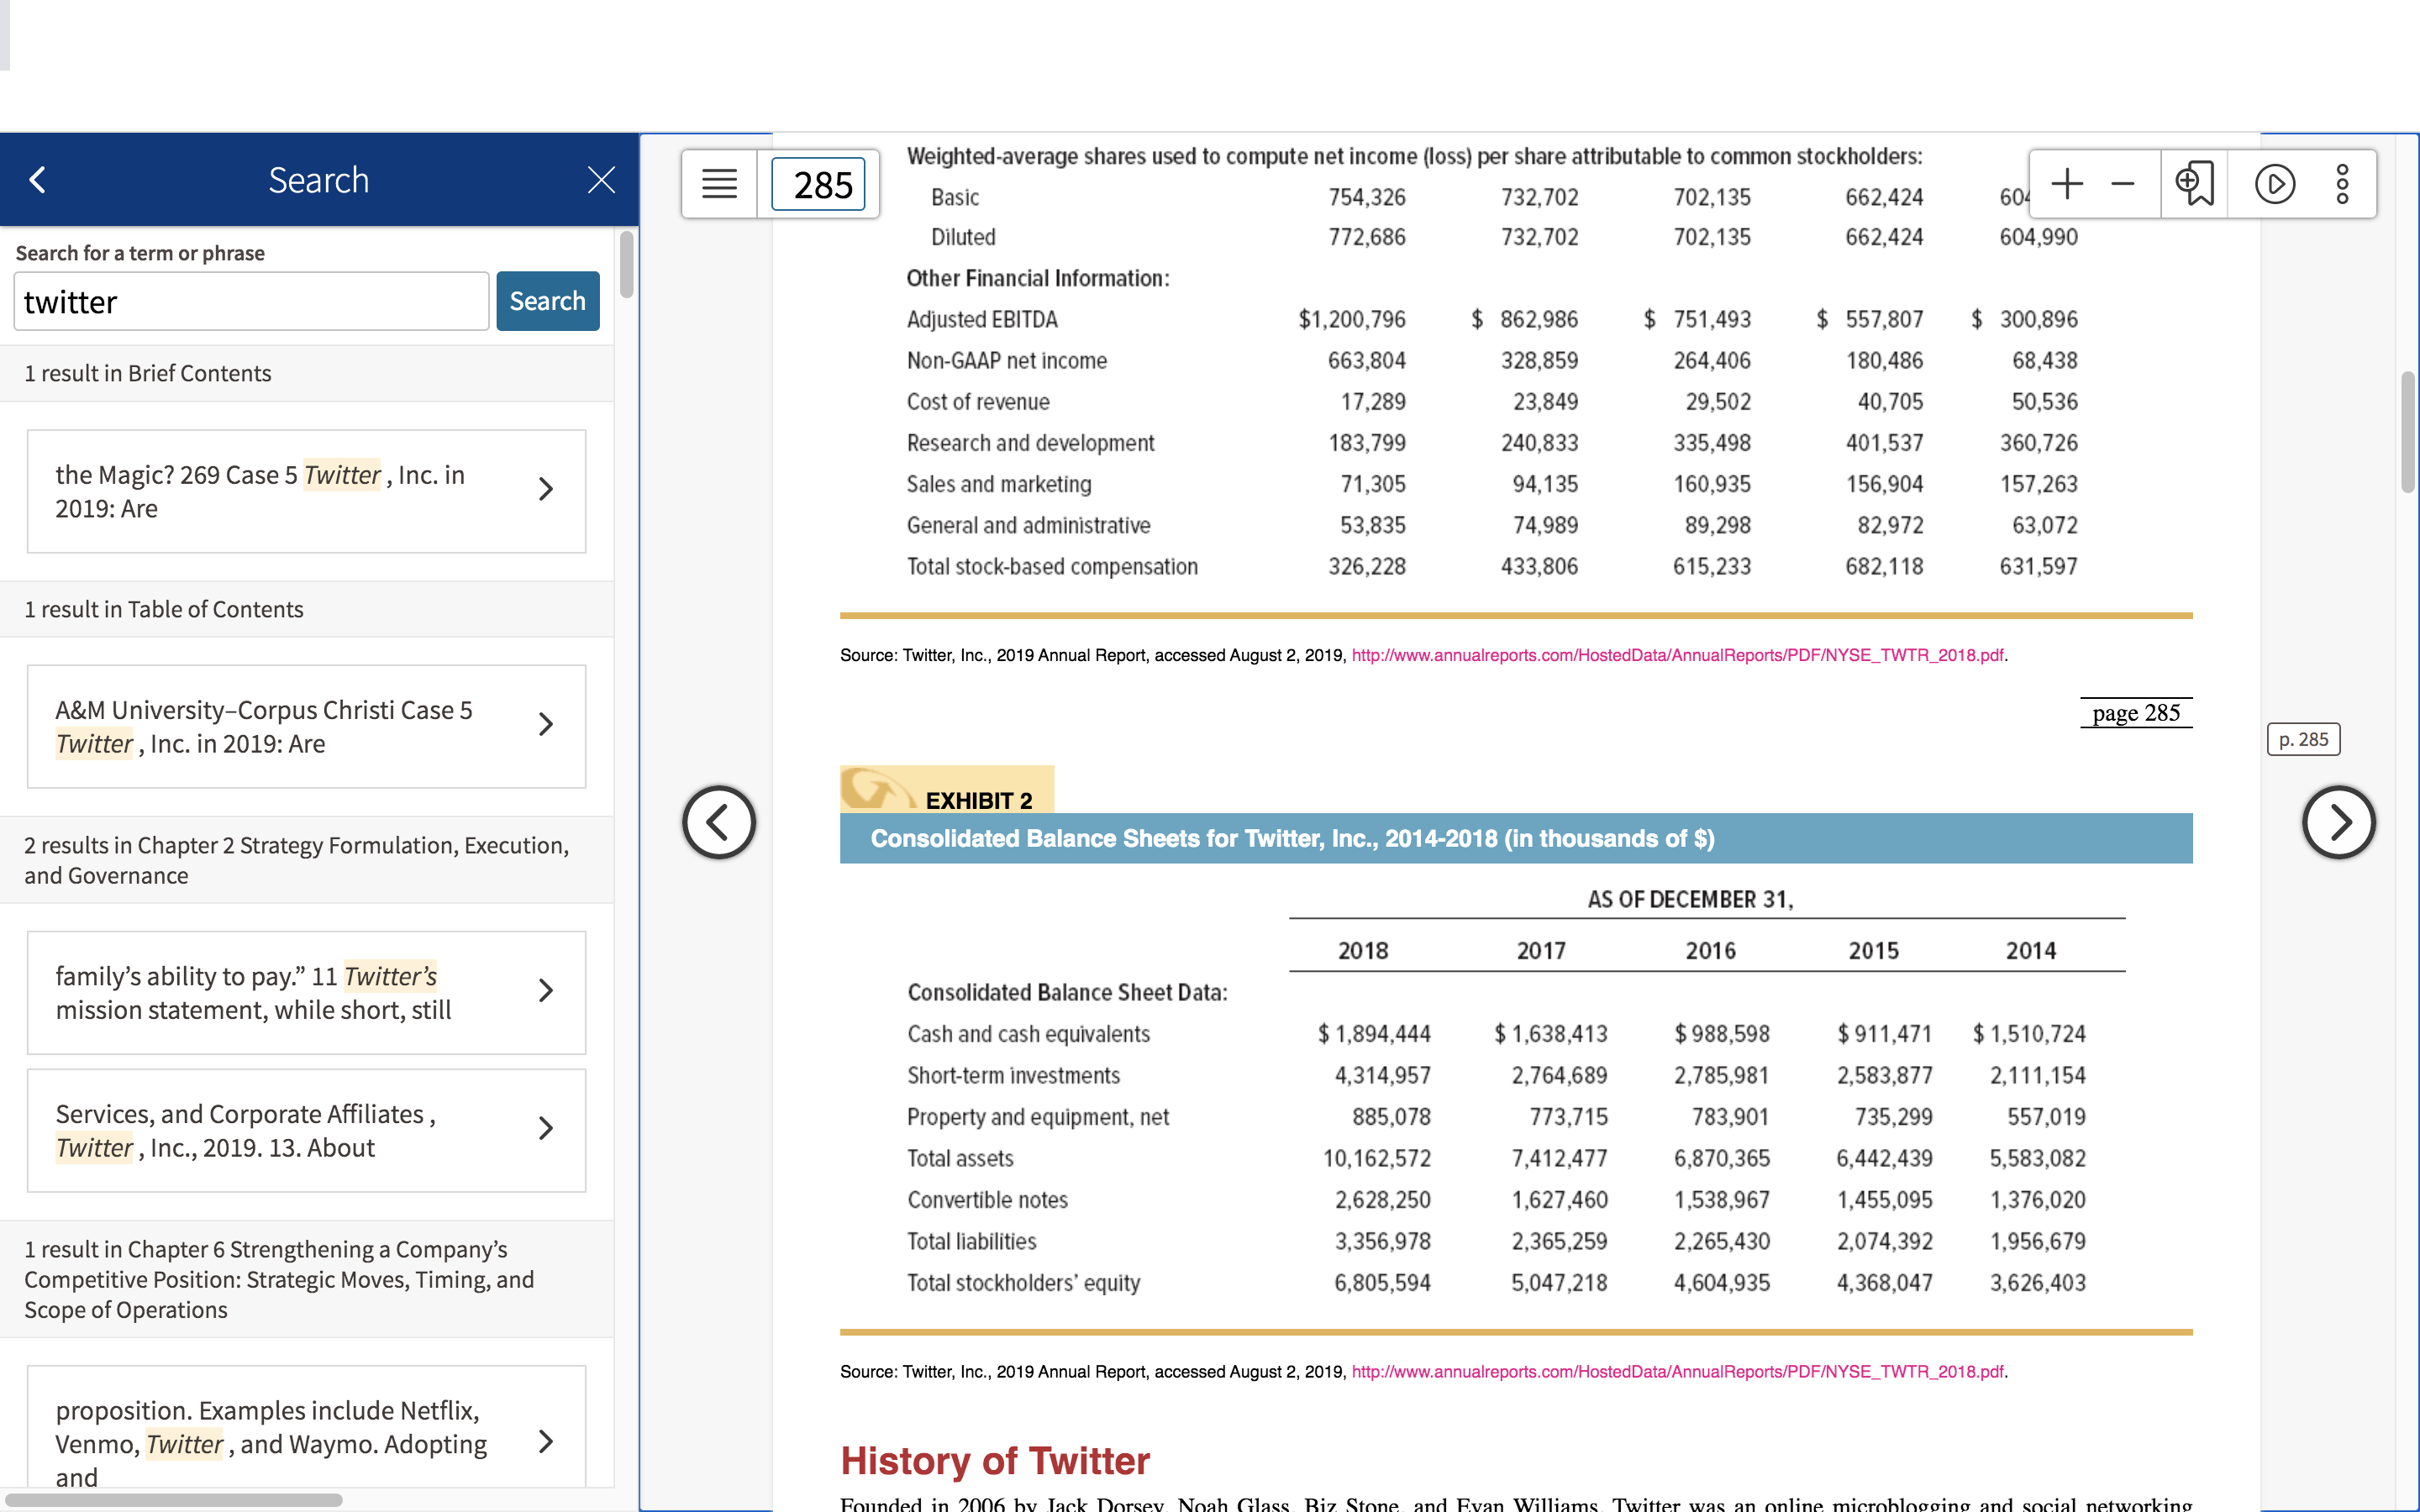Click the p. 285 page marker
This screenshot has width=2420, height=1512.
pos(2303,740)
